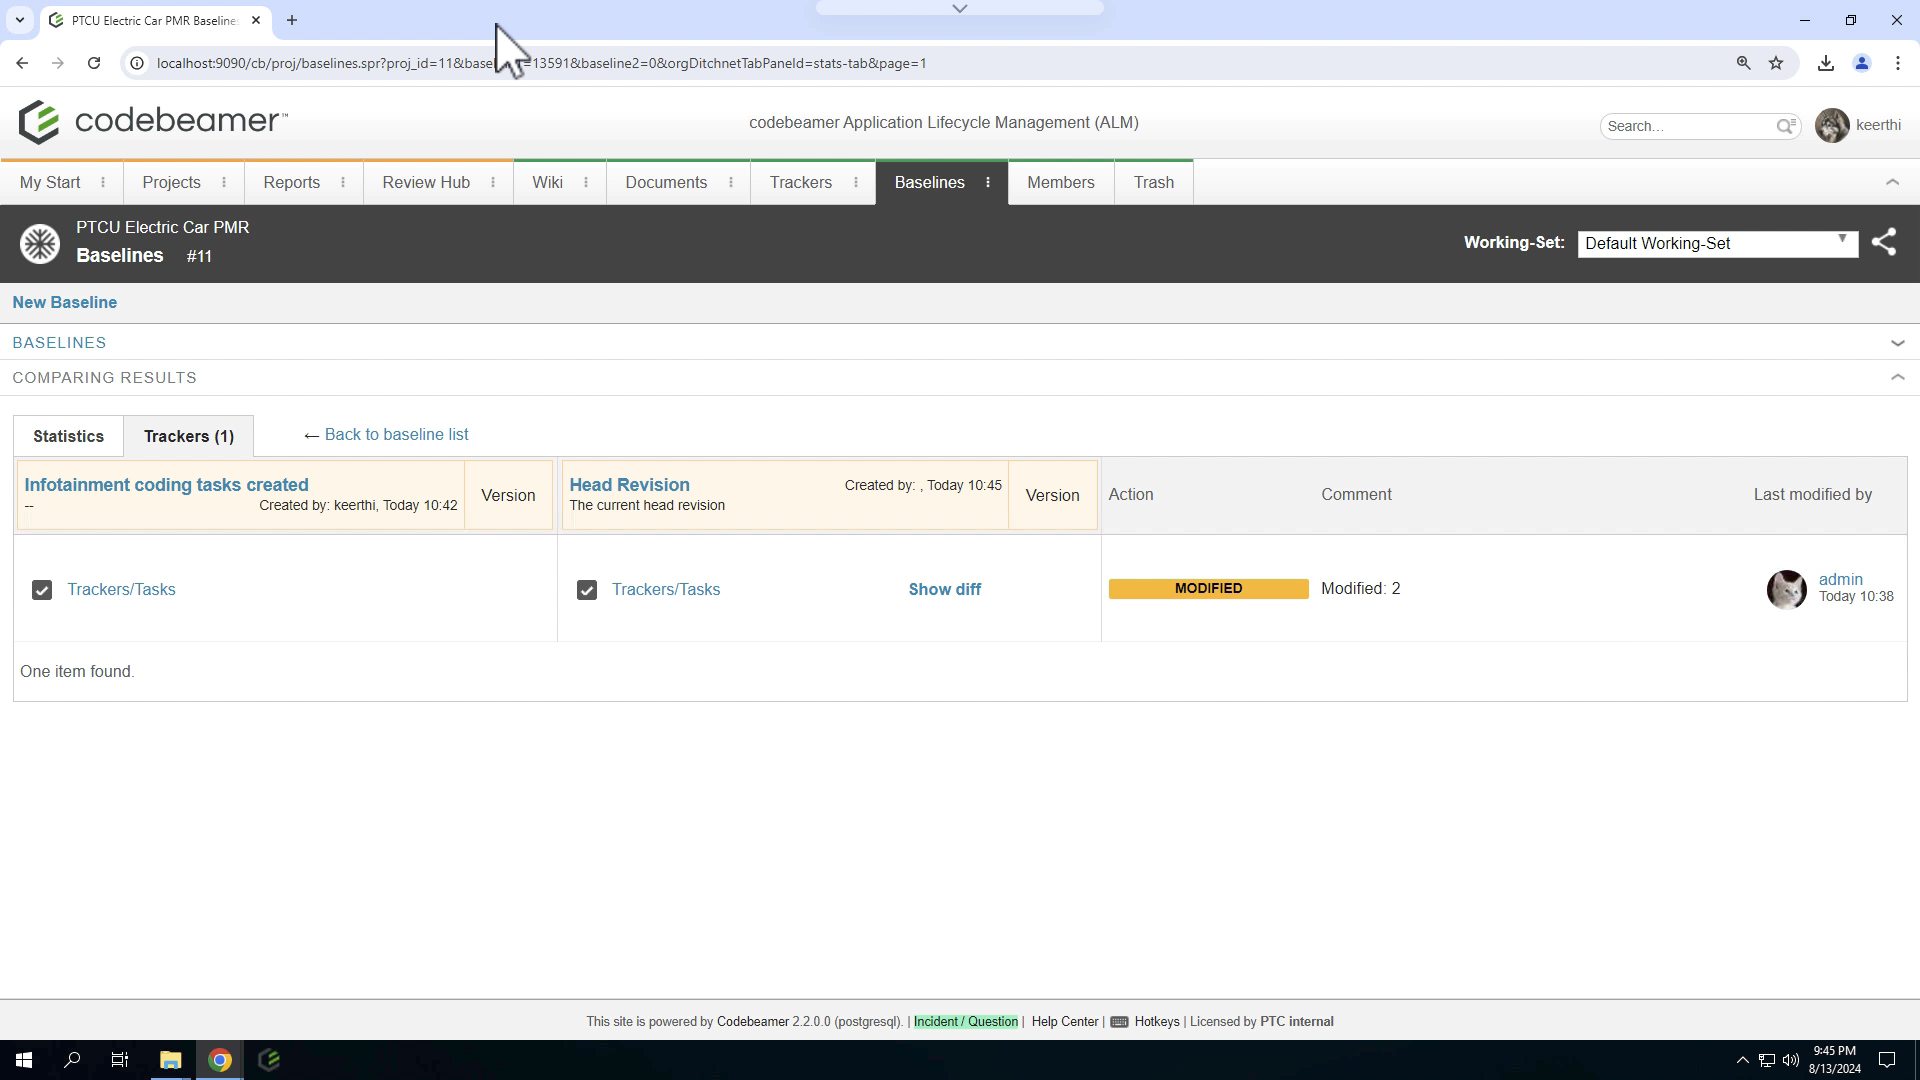Image resolution: width=1920 pixels, height=1080 pixels.
Task: Open browser downloads icon
Action: 1826,63
